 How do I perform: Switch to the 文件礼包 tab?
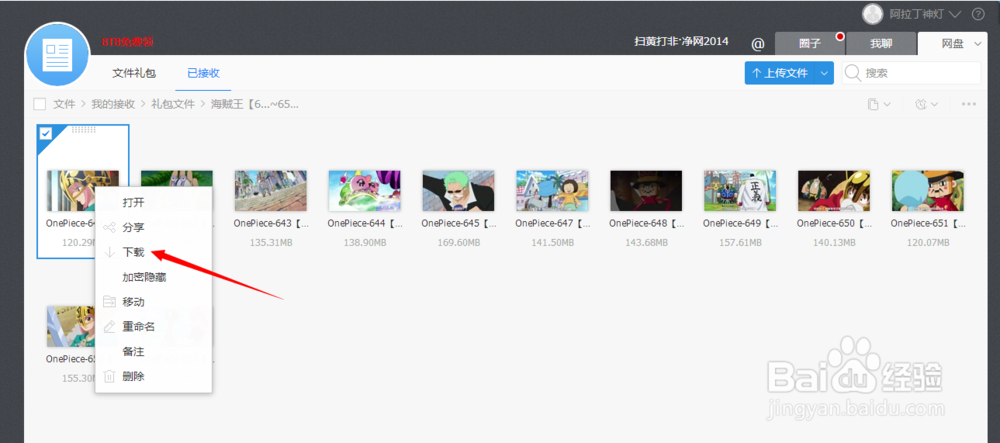click(134, 73)
